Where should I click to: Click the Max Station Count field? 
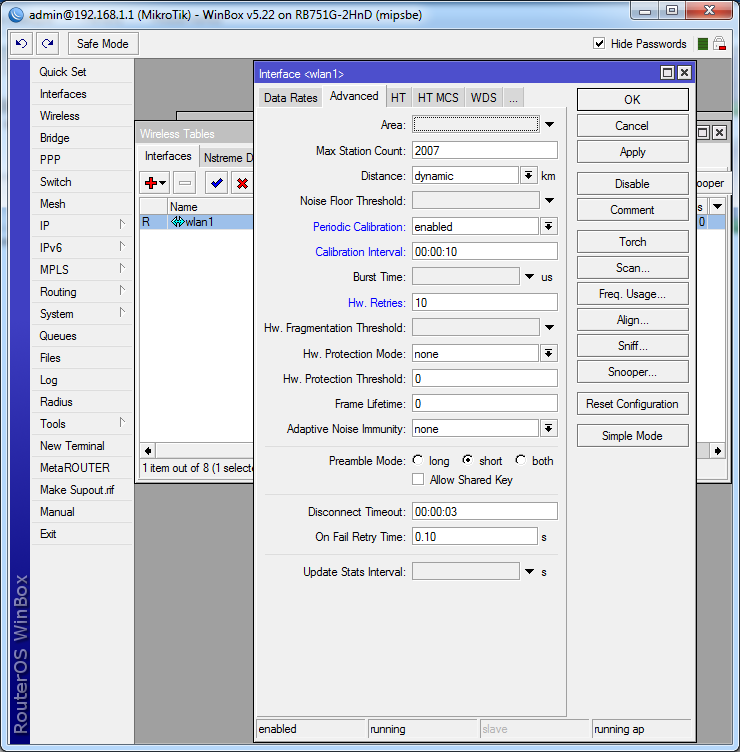point(485,151)
